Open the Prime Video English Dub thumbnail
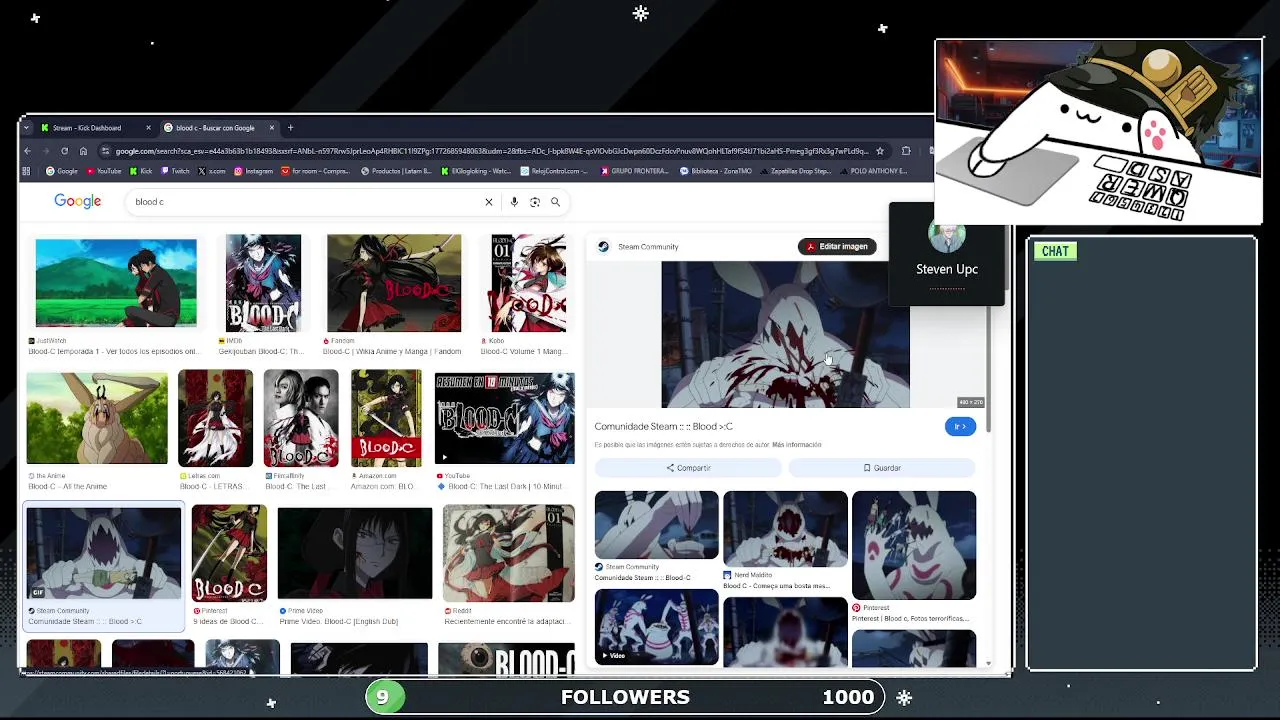The width and height of the screenshot is (1280, 720). [x=355, y=553]
